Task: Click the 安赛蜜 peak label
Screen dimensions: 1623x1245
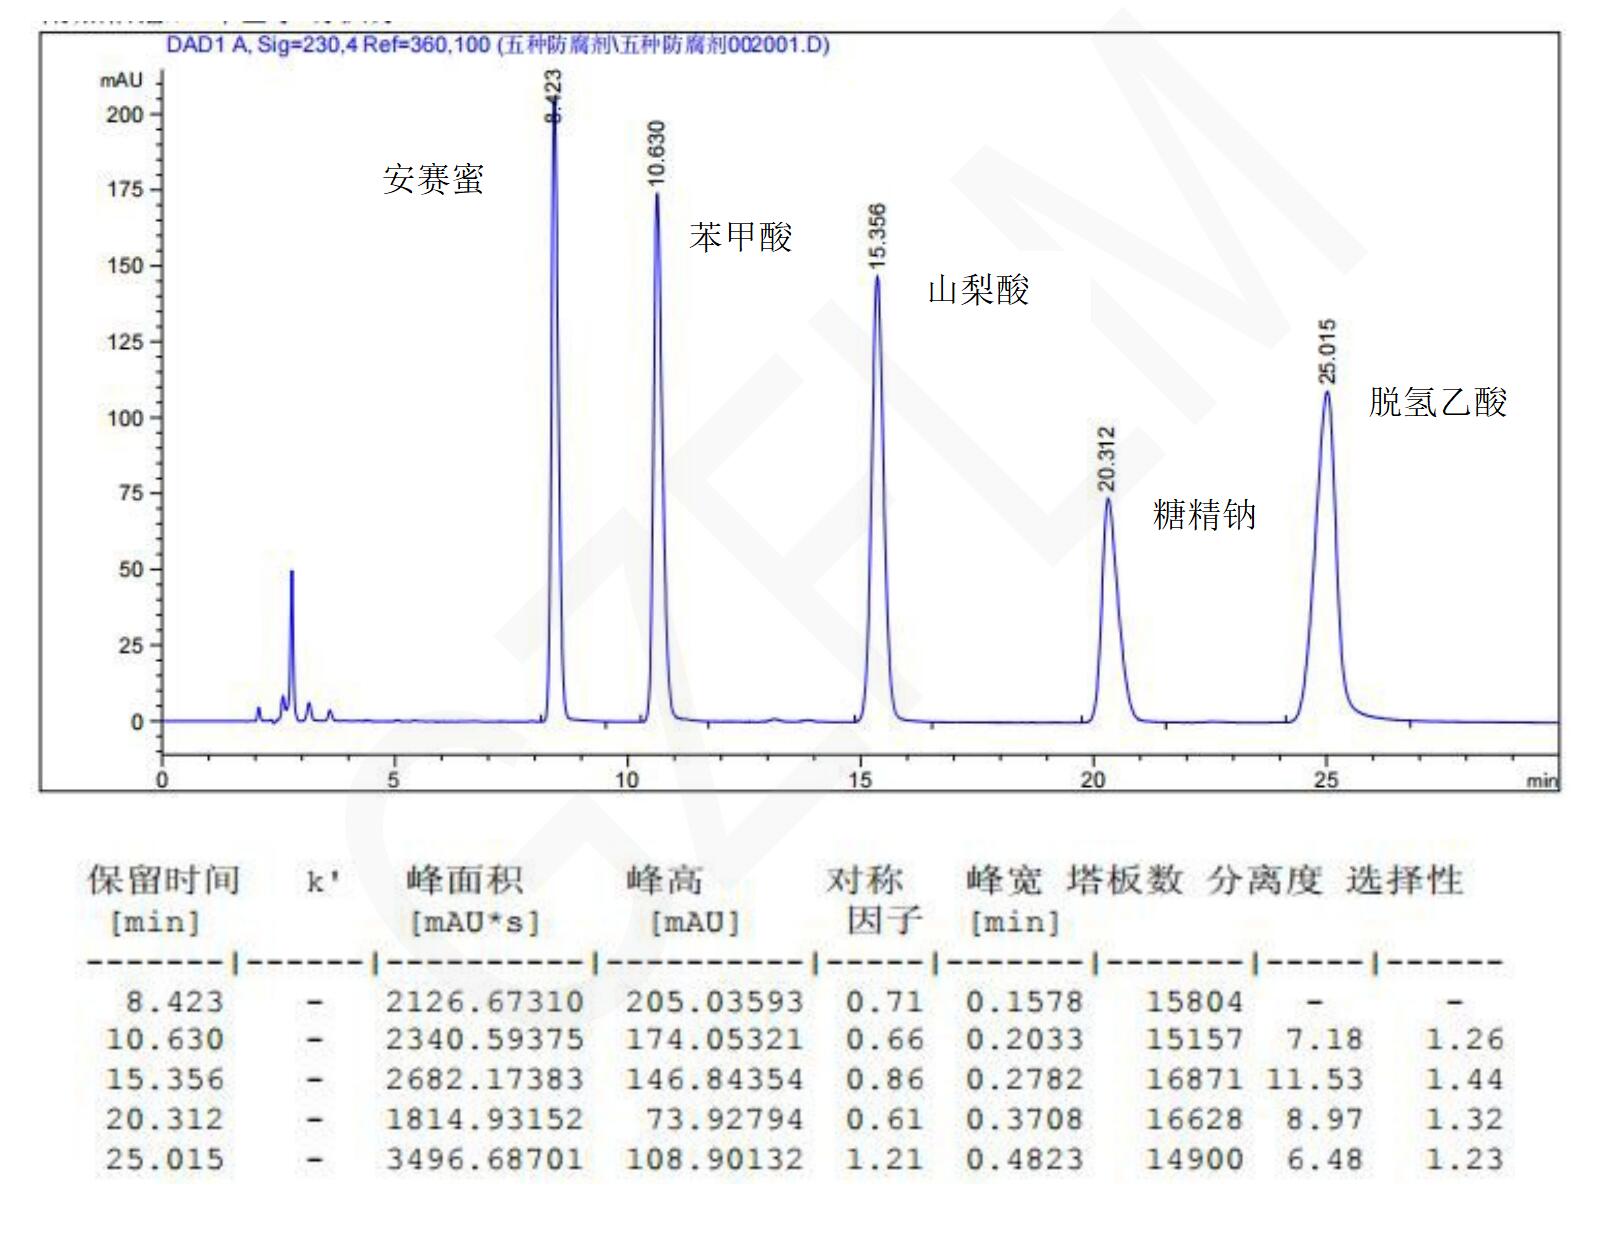Action: (x=433, y=179)
